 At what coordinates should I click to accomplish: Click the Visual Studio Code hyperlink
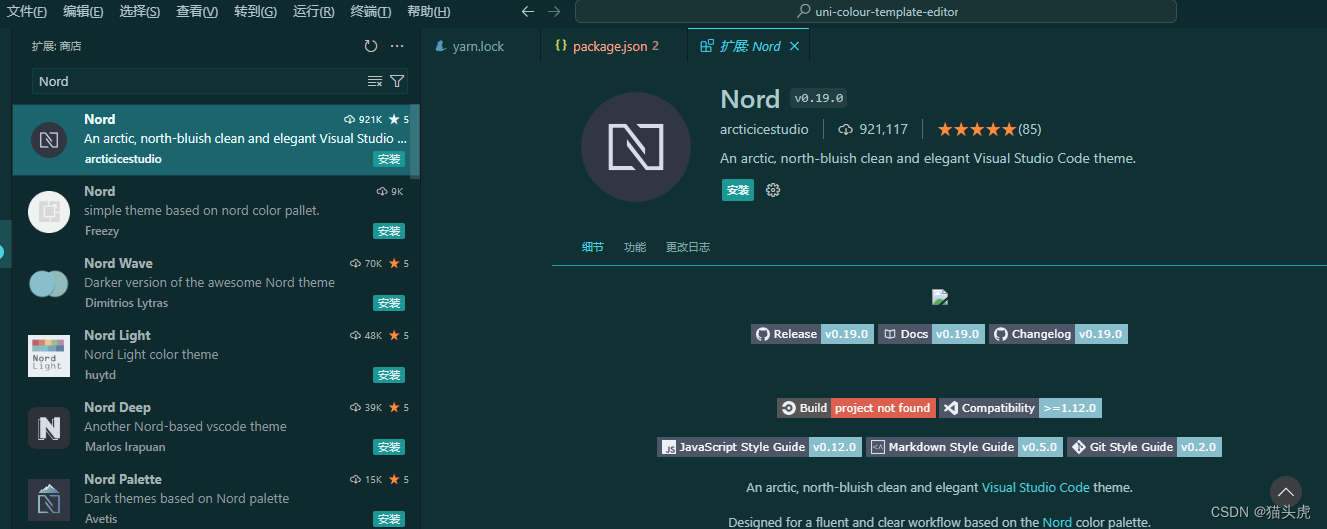click(1035, 487)
